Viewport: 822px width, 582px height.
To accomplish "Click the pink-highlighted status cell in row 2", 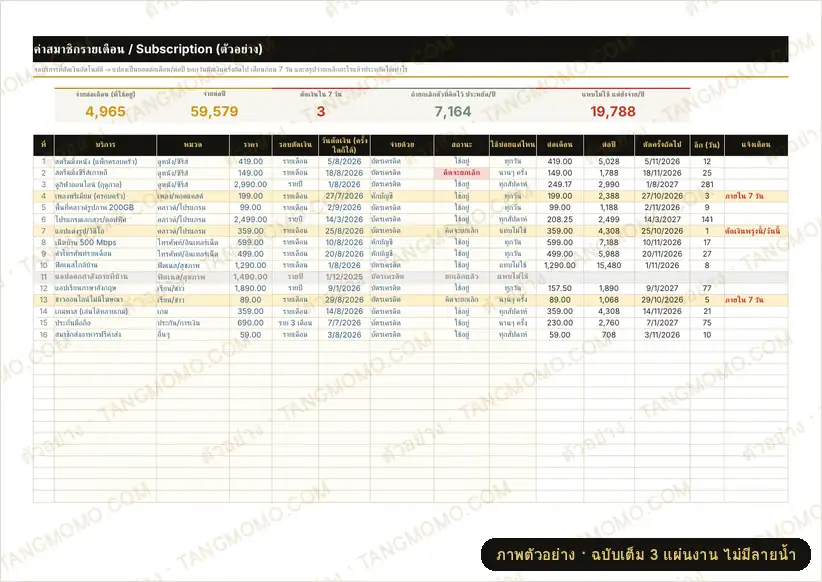I will point(461,173).
